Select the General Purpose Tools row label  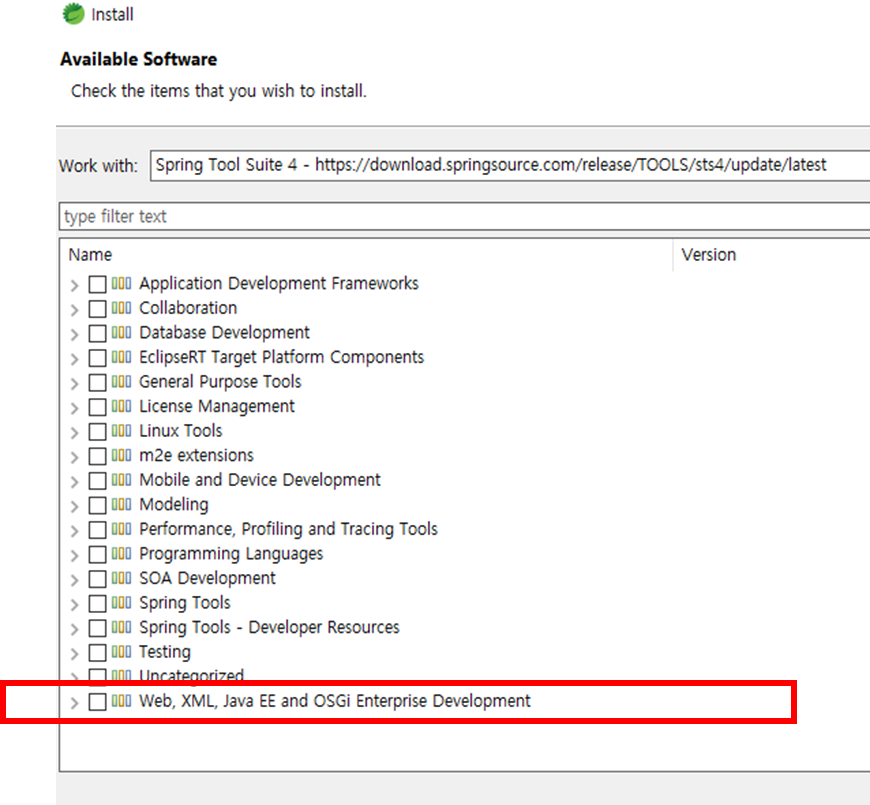pyautogui.click(x=220, y=382)
